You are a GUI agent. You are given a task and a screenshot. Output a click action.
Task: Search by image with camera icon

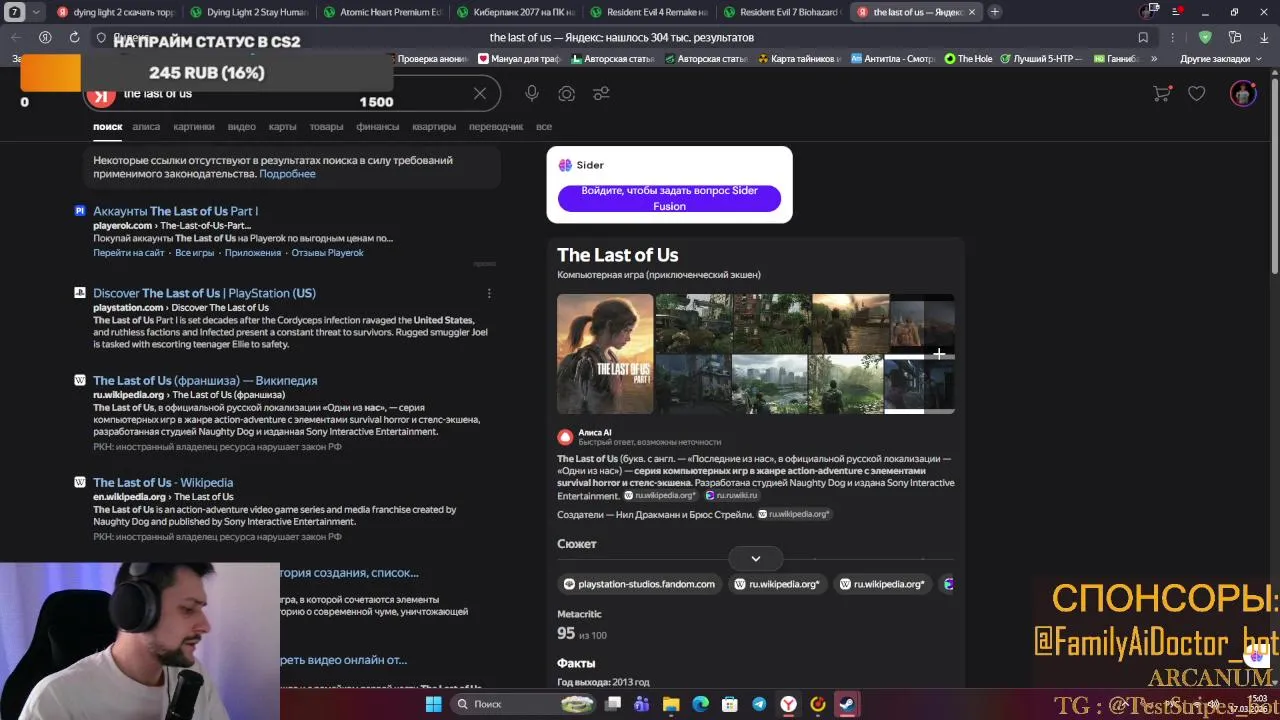567,93
